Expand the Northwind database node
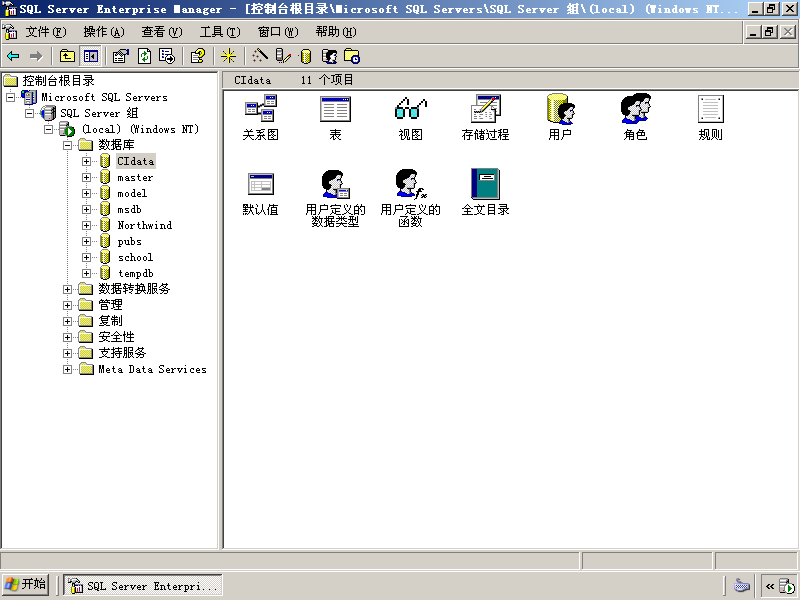Image resolution: width=800 pixels, height=600 pixels. click(x=86, y=226)
